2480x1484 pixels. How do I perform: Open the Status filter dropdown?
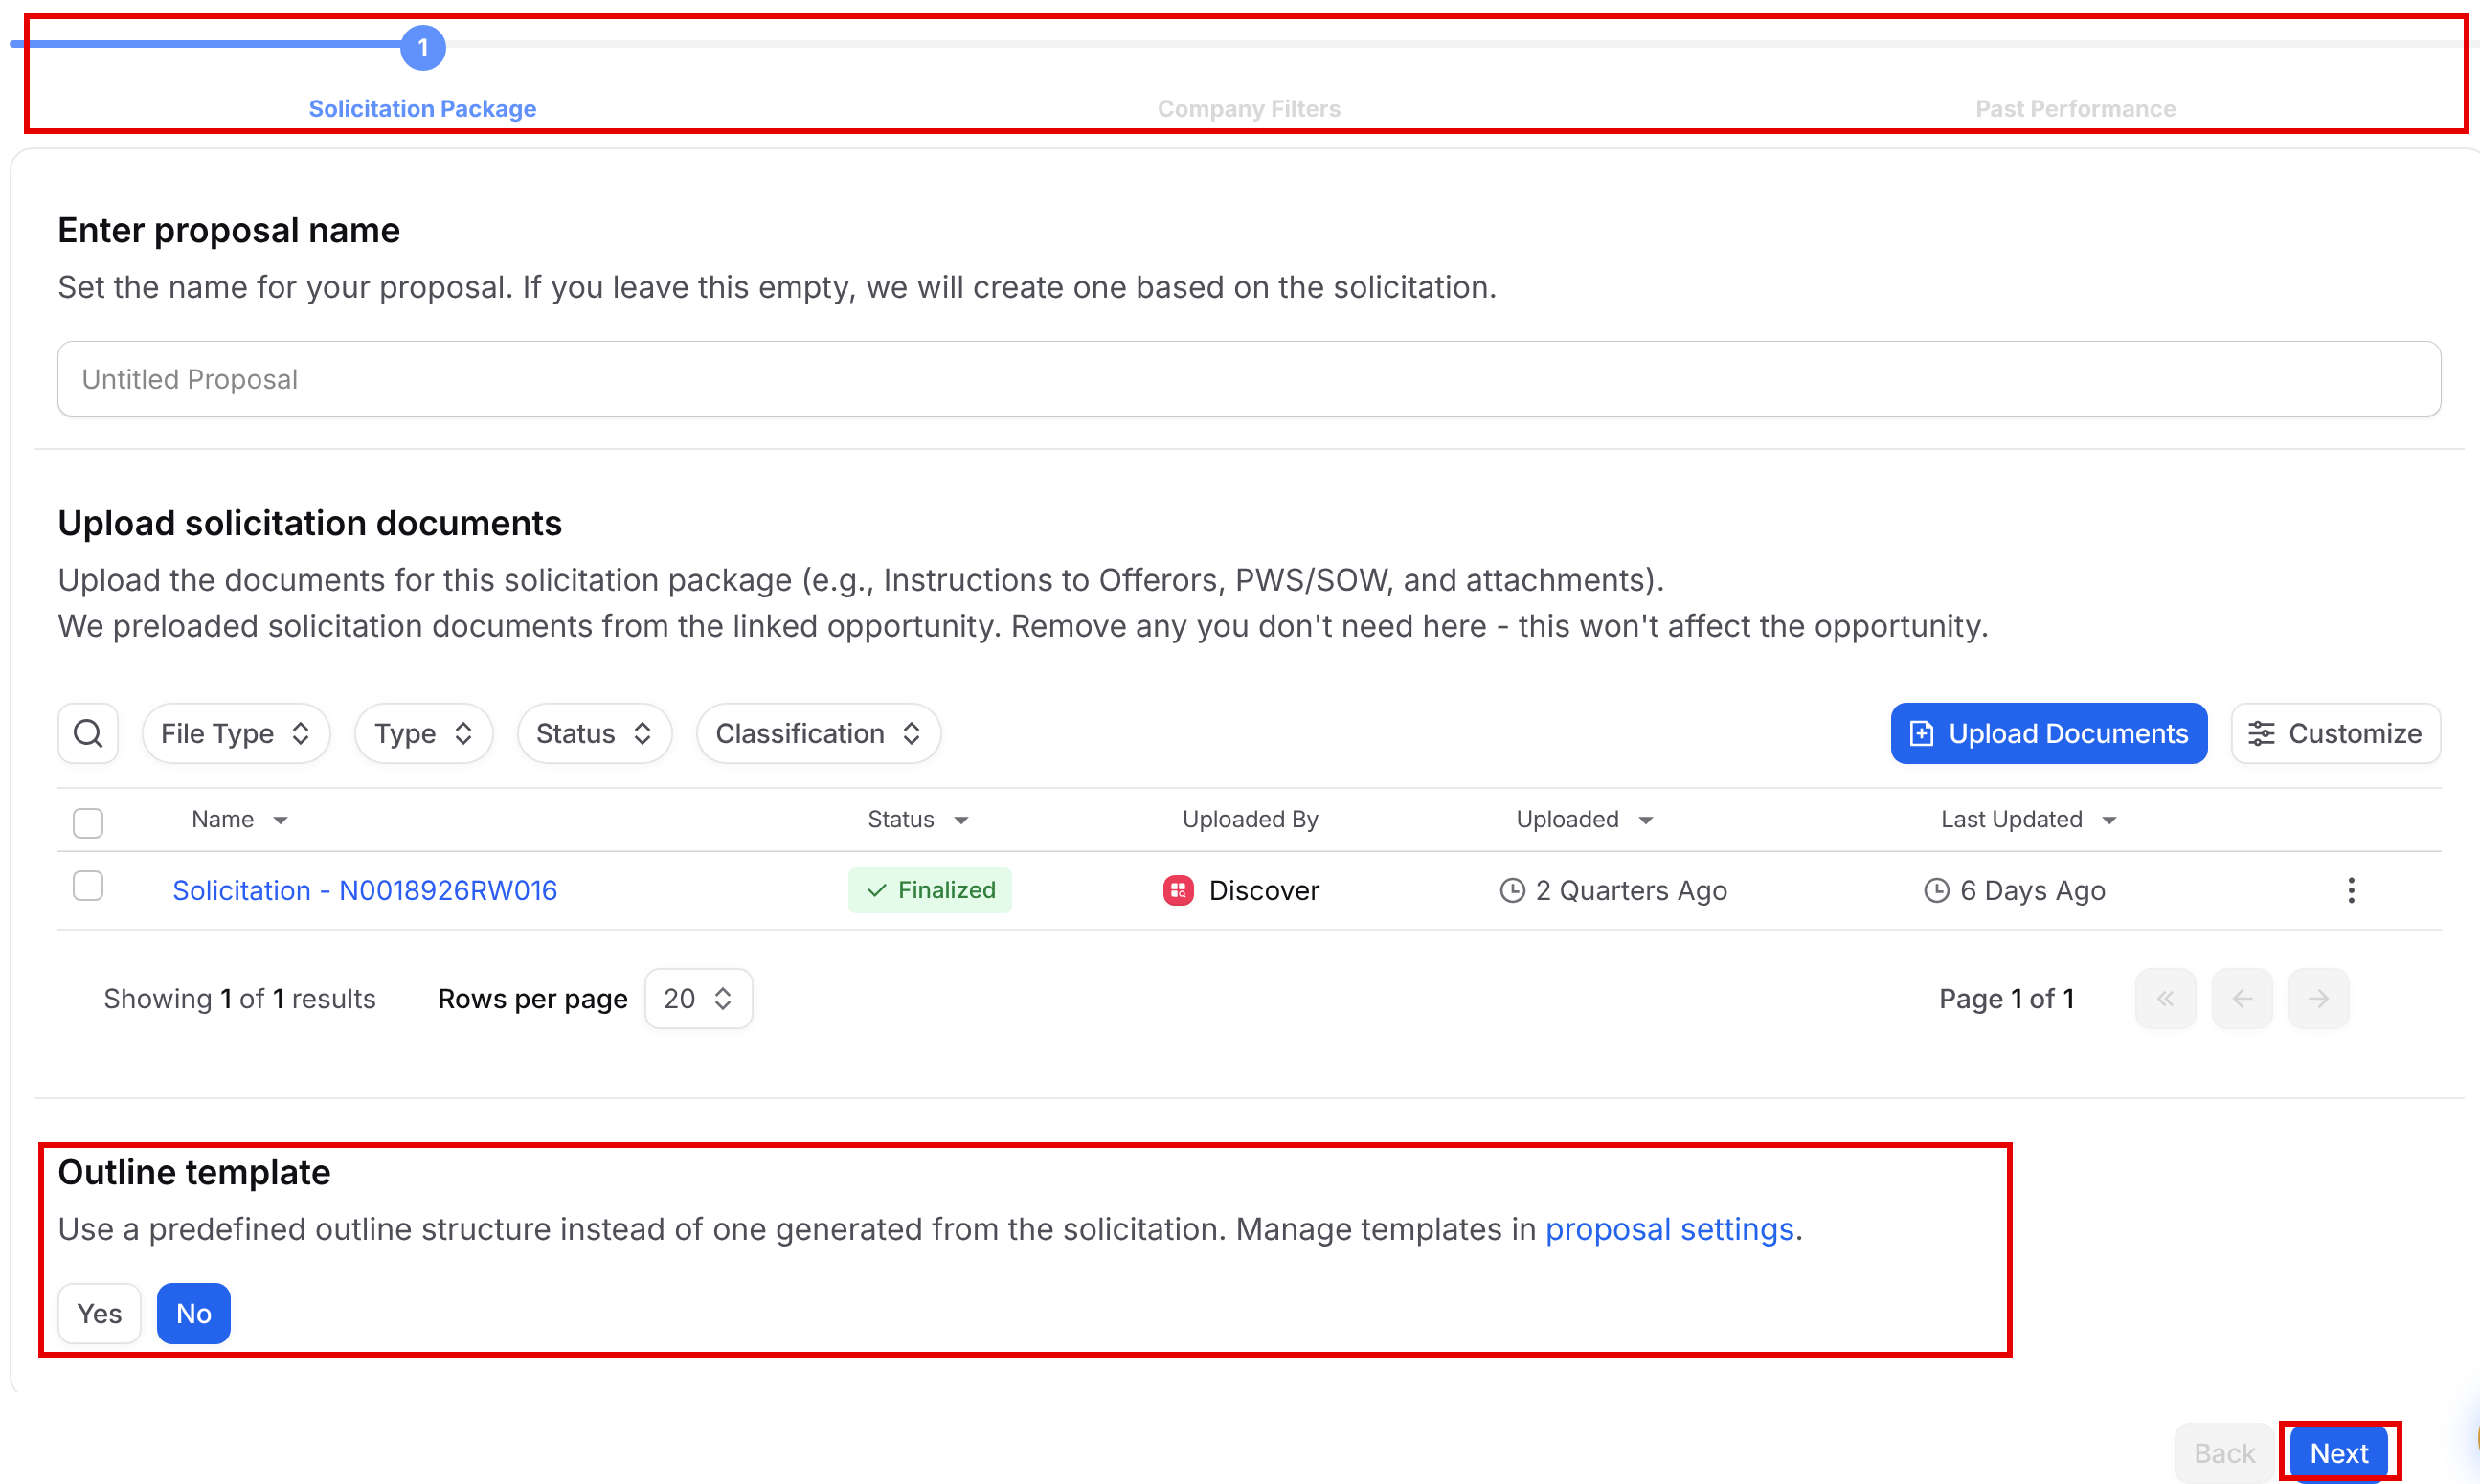point(594,733)
